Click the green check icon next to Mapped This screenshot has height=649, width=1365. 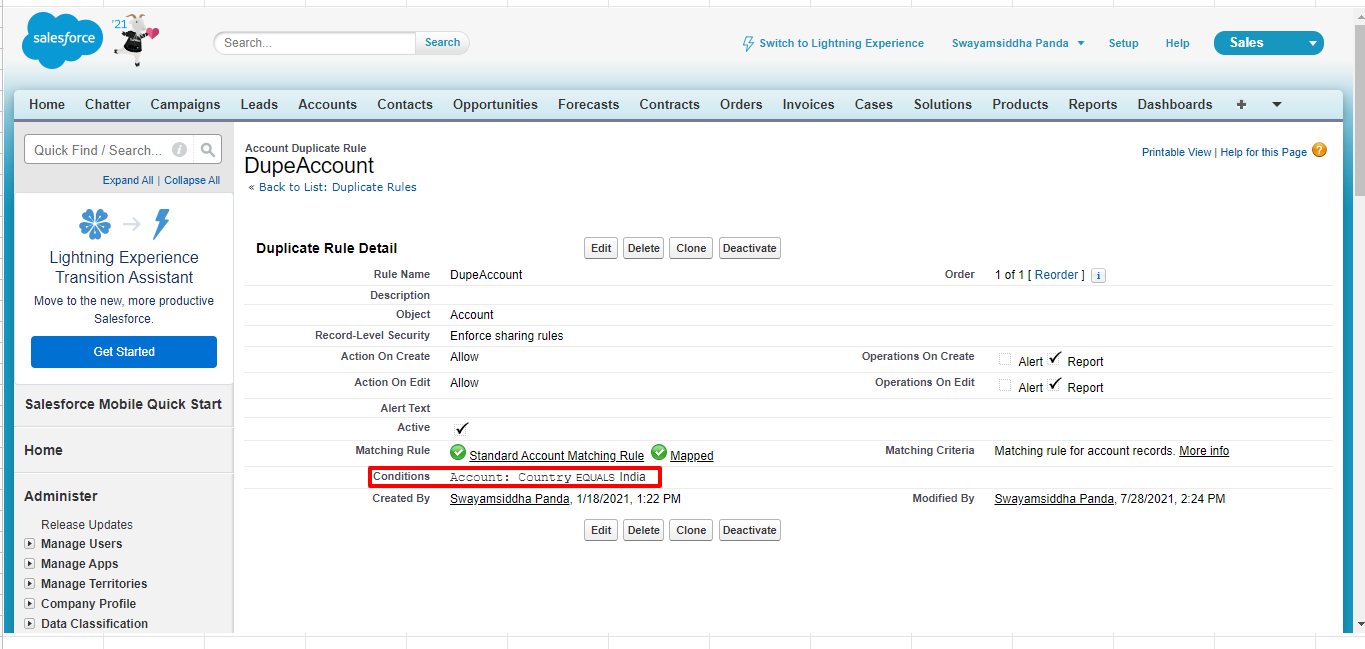(x=659, y=452)
